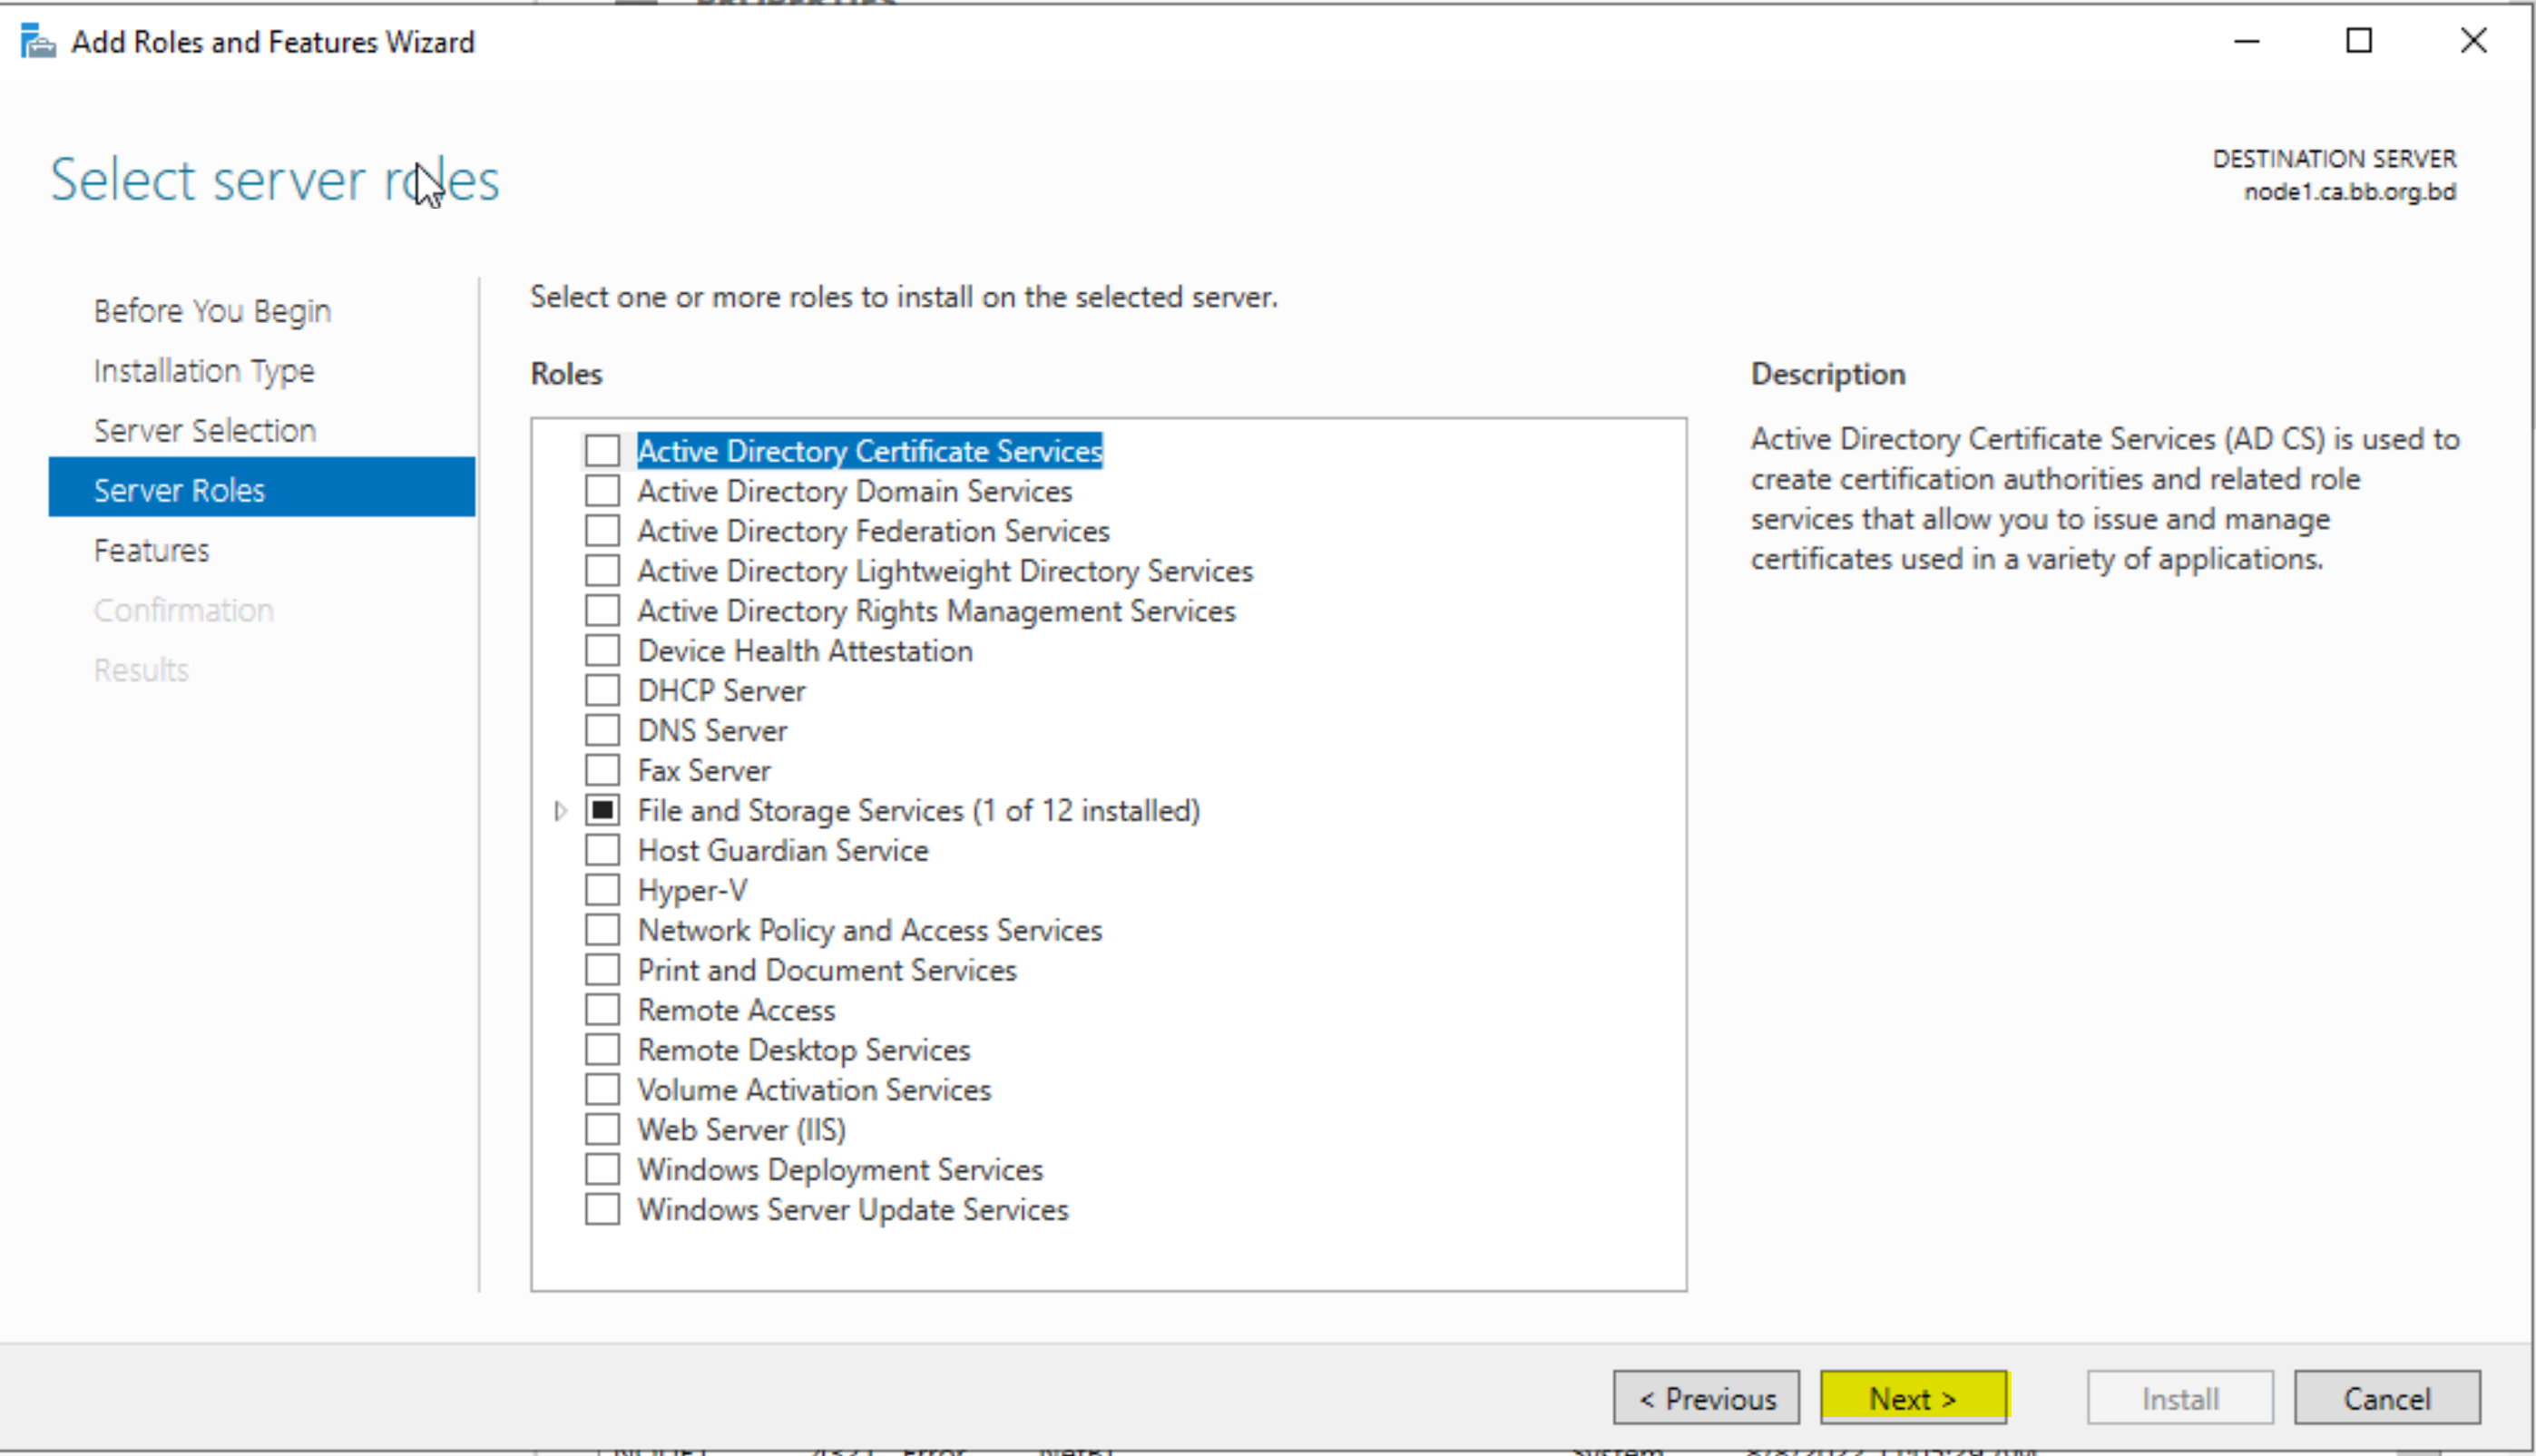This screenshot has width=2536, height=1456.
Task: Check Active Directory Domain Services checkbox
Action: click(x=602, y=491)
